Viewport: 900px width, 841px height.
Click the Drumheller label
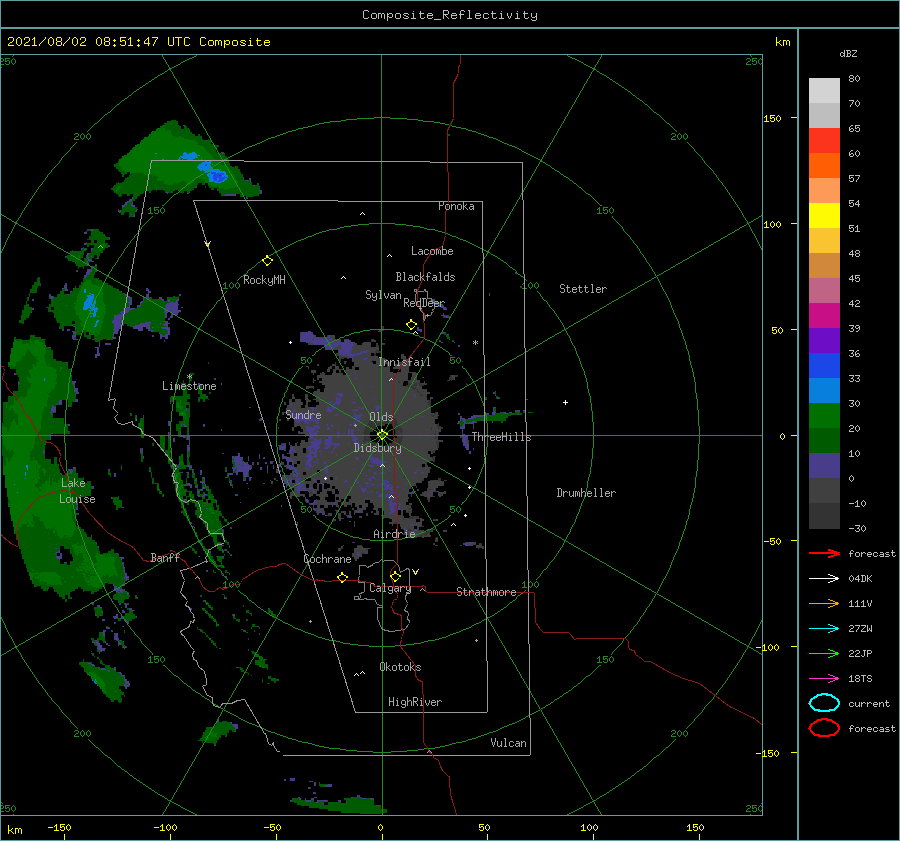click(586, 493)
